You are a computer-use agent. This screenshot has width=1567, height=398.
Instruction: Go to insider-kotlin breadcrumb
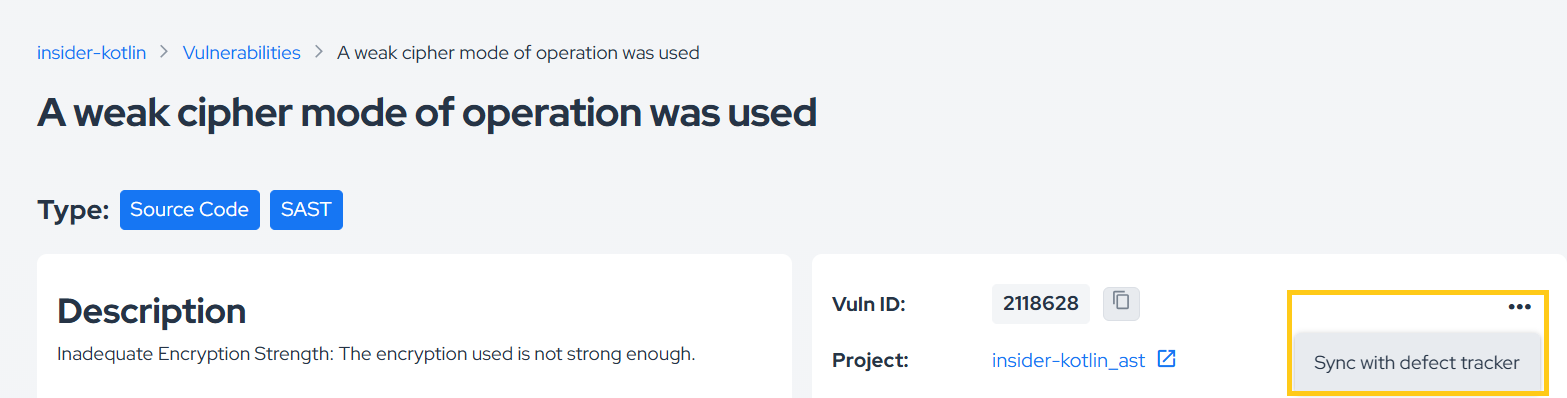[91, 53]
